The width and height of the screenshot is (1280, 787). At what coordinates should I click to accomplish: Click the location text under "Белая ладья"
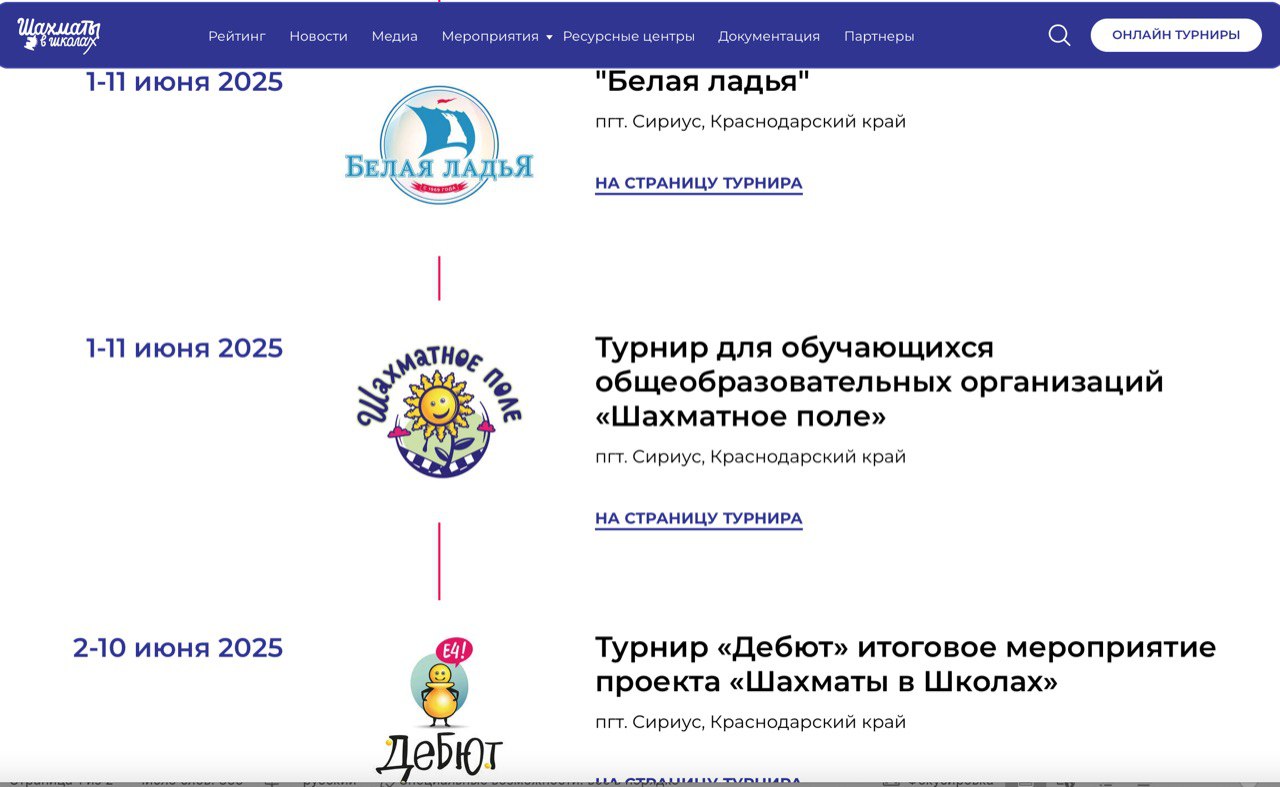click(x=751, y=122)
